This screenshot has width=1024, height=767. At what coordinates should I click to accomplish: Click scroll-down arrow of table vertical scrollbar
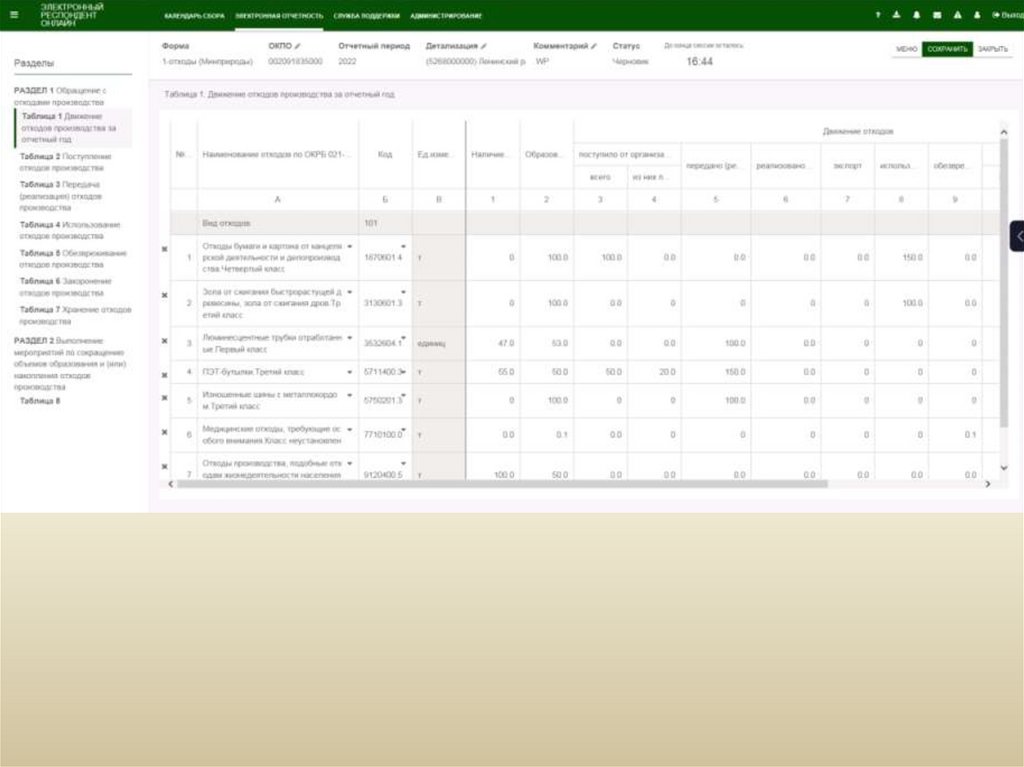(1004, 468)
